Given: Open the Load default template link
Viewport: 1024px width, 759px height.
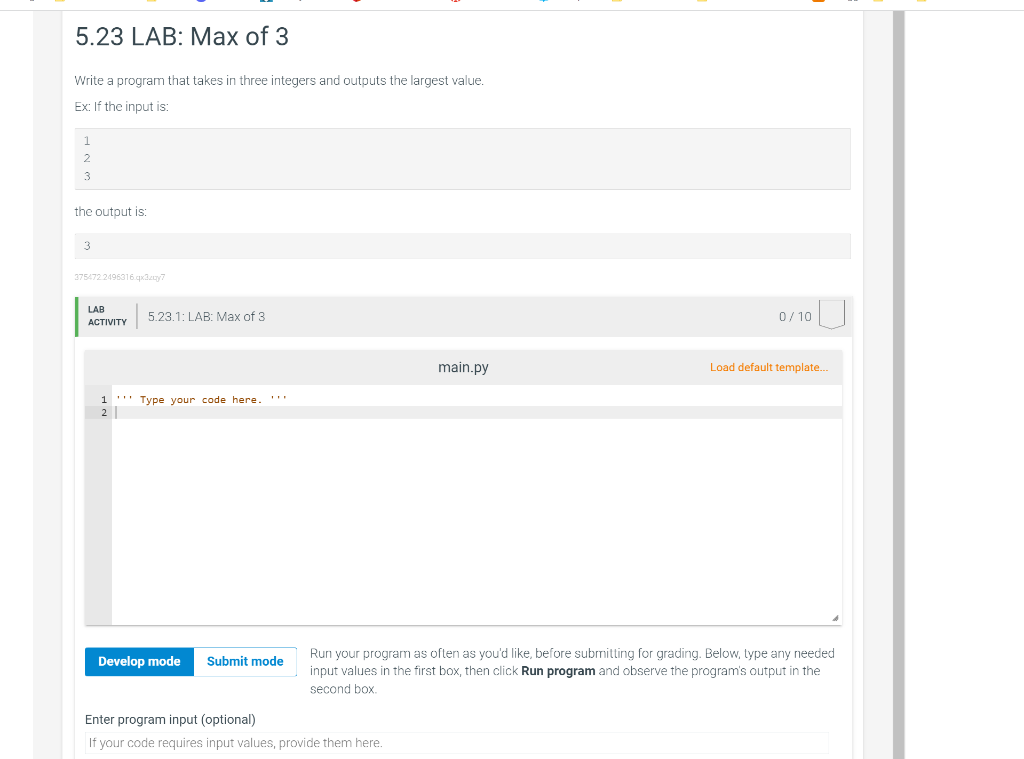Looking at the screenshot, I should (x=769, y=367).
